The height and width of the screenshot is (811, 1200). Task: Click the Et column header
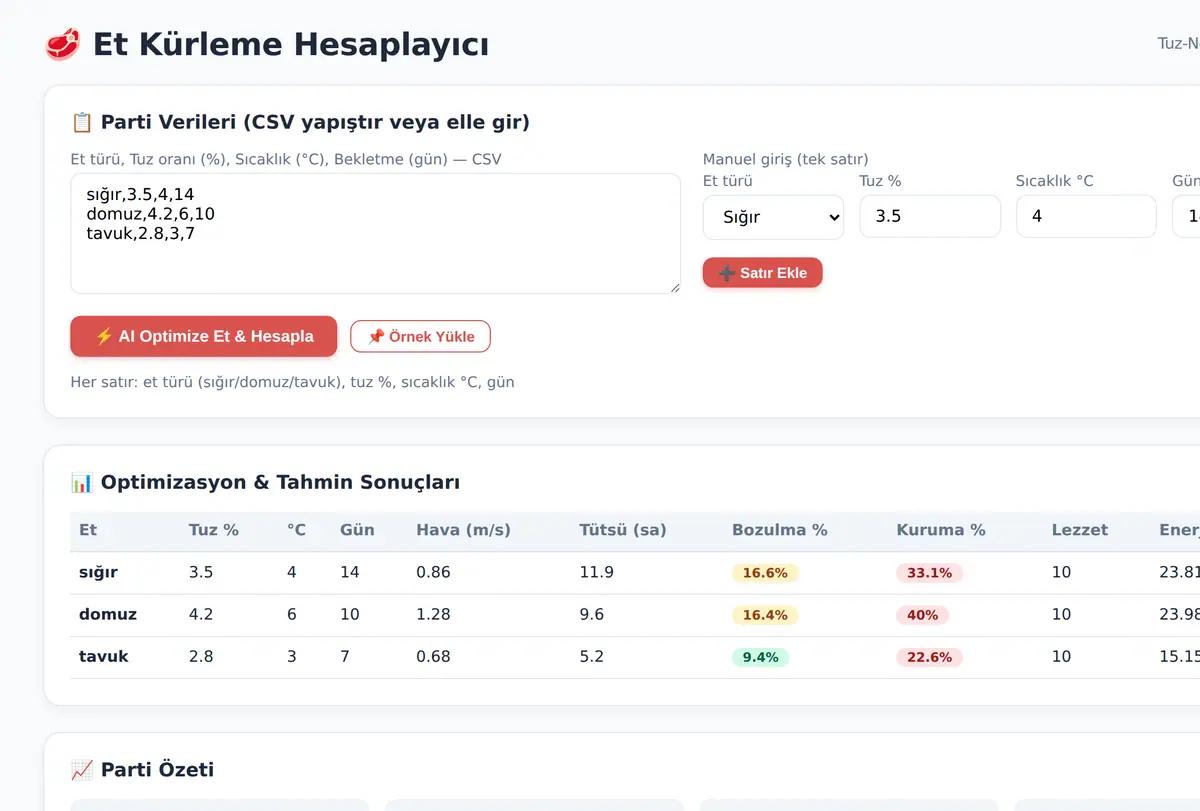(88, 530)
